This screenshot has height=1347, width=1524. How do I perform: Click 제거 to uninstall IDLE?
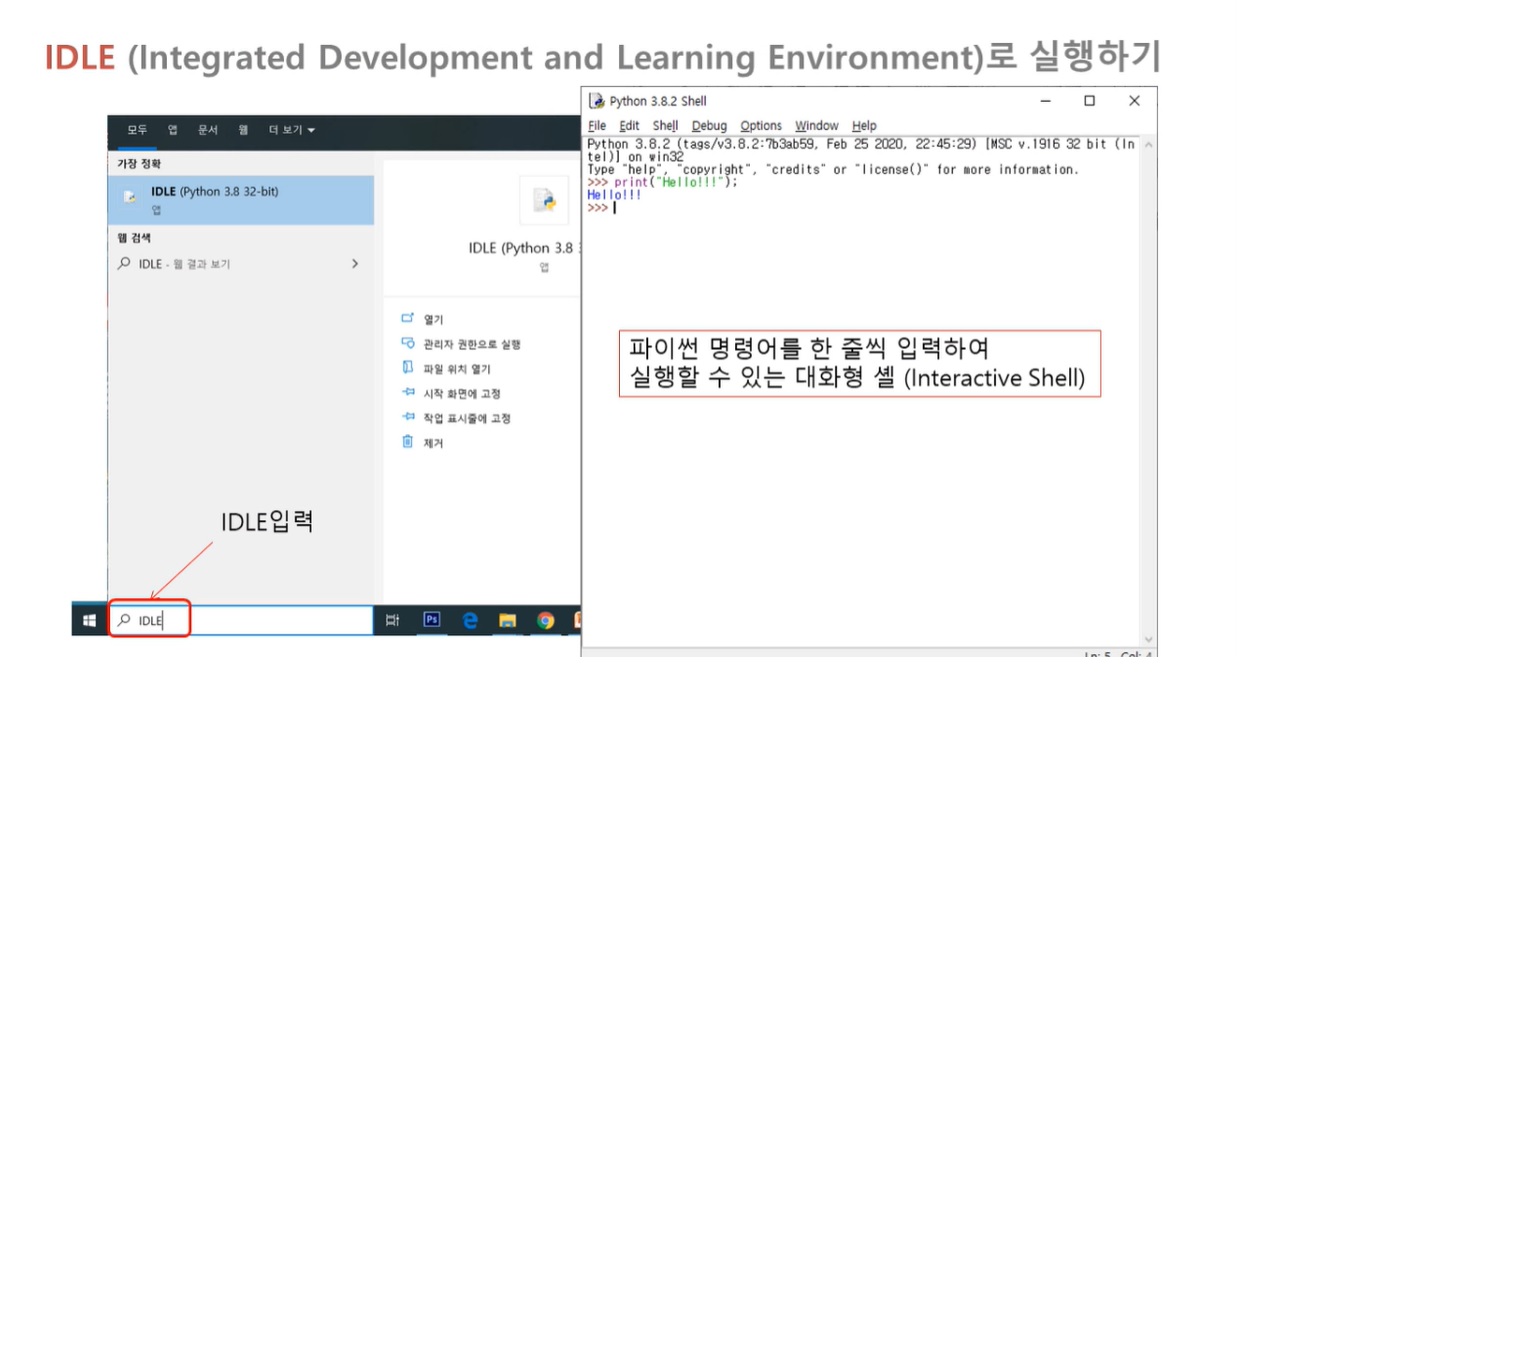pyautogui.click(x=433, y=443)
